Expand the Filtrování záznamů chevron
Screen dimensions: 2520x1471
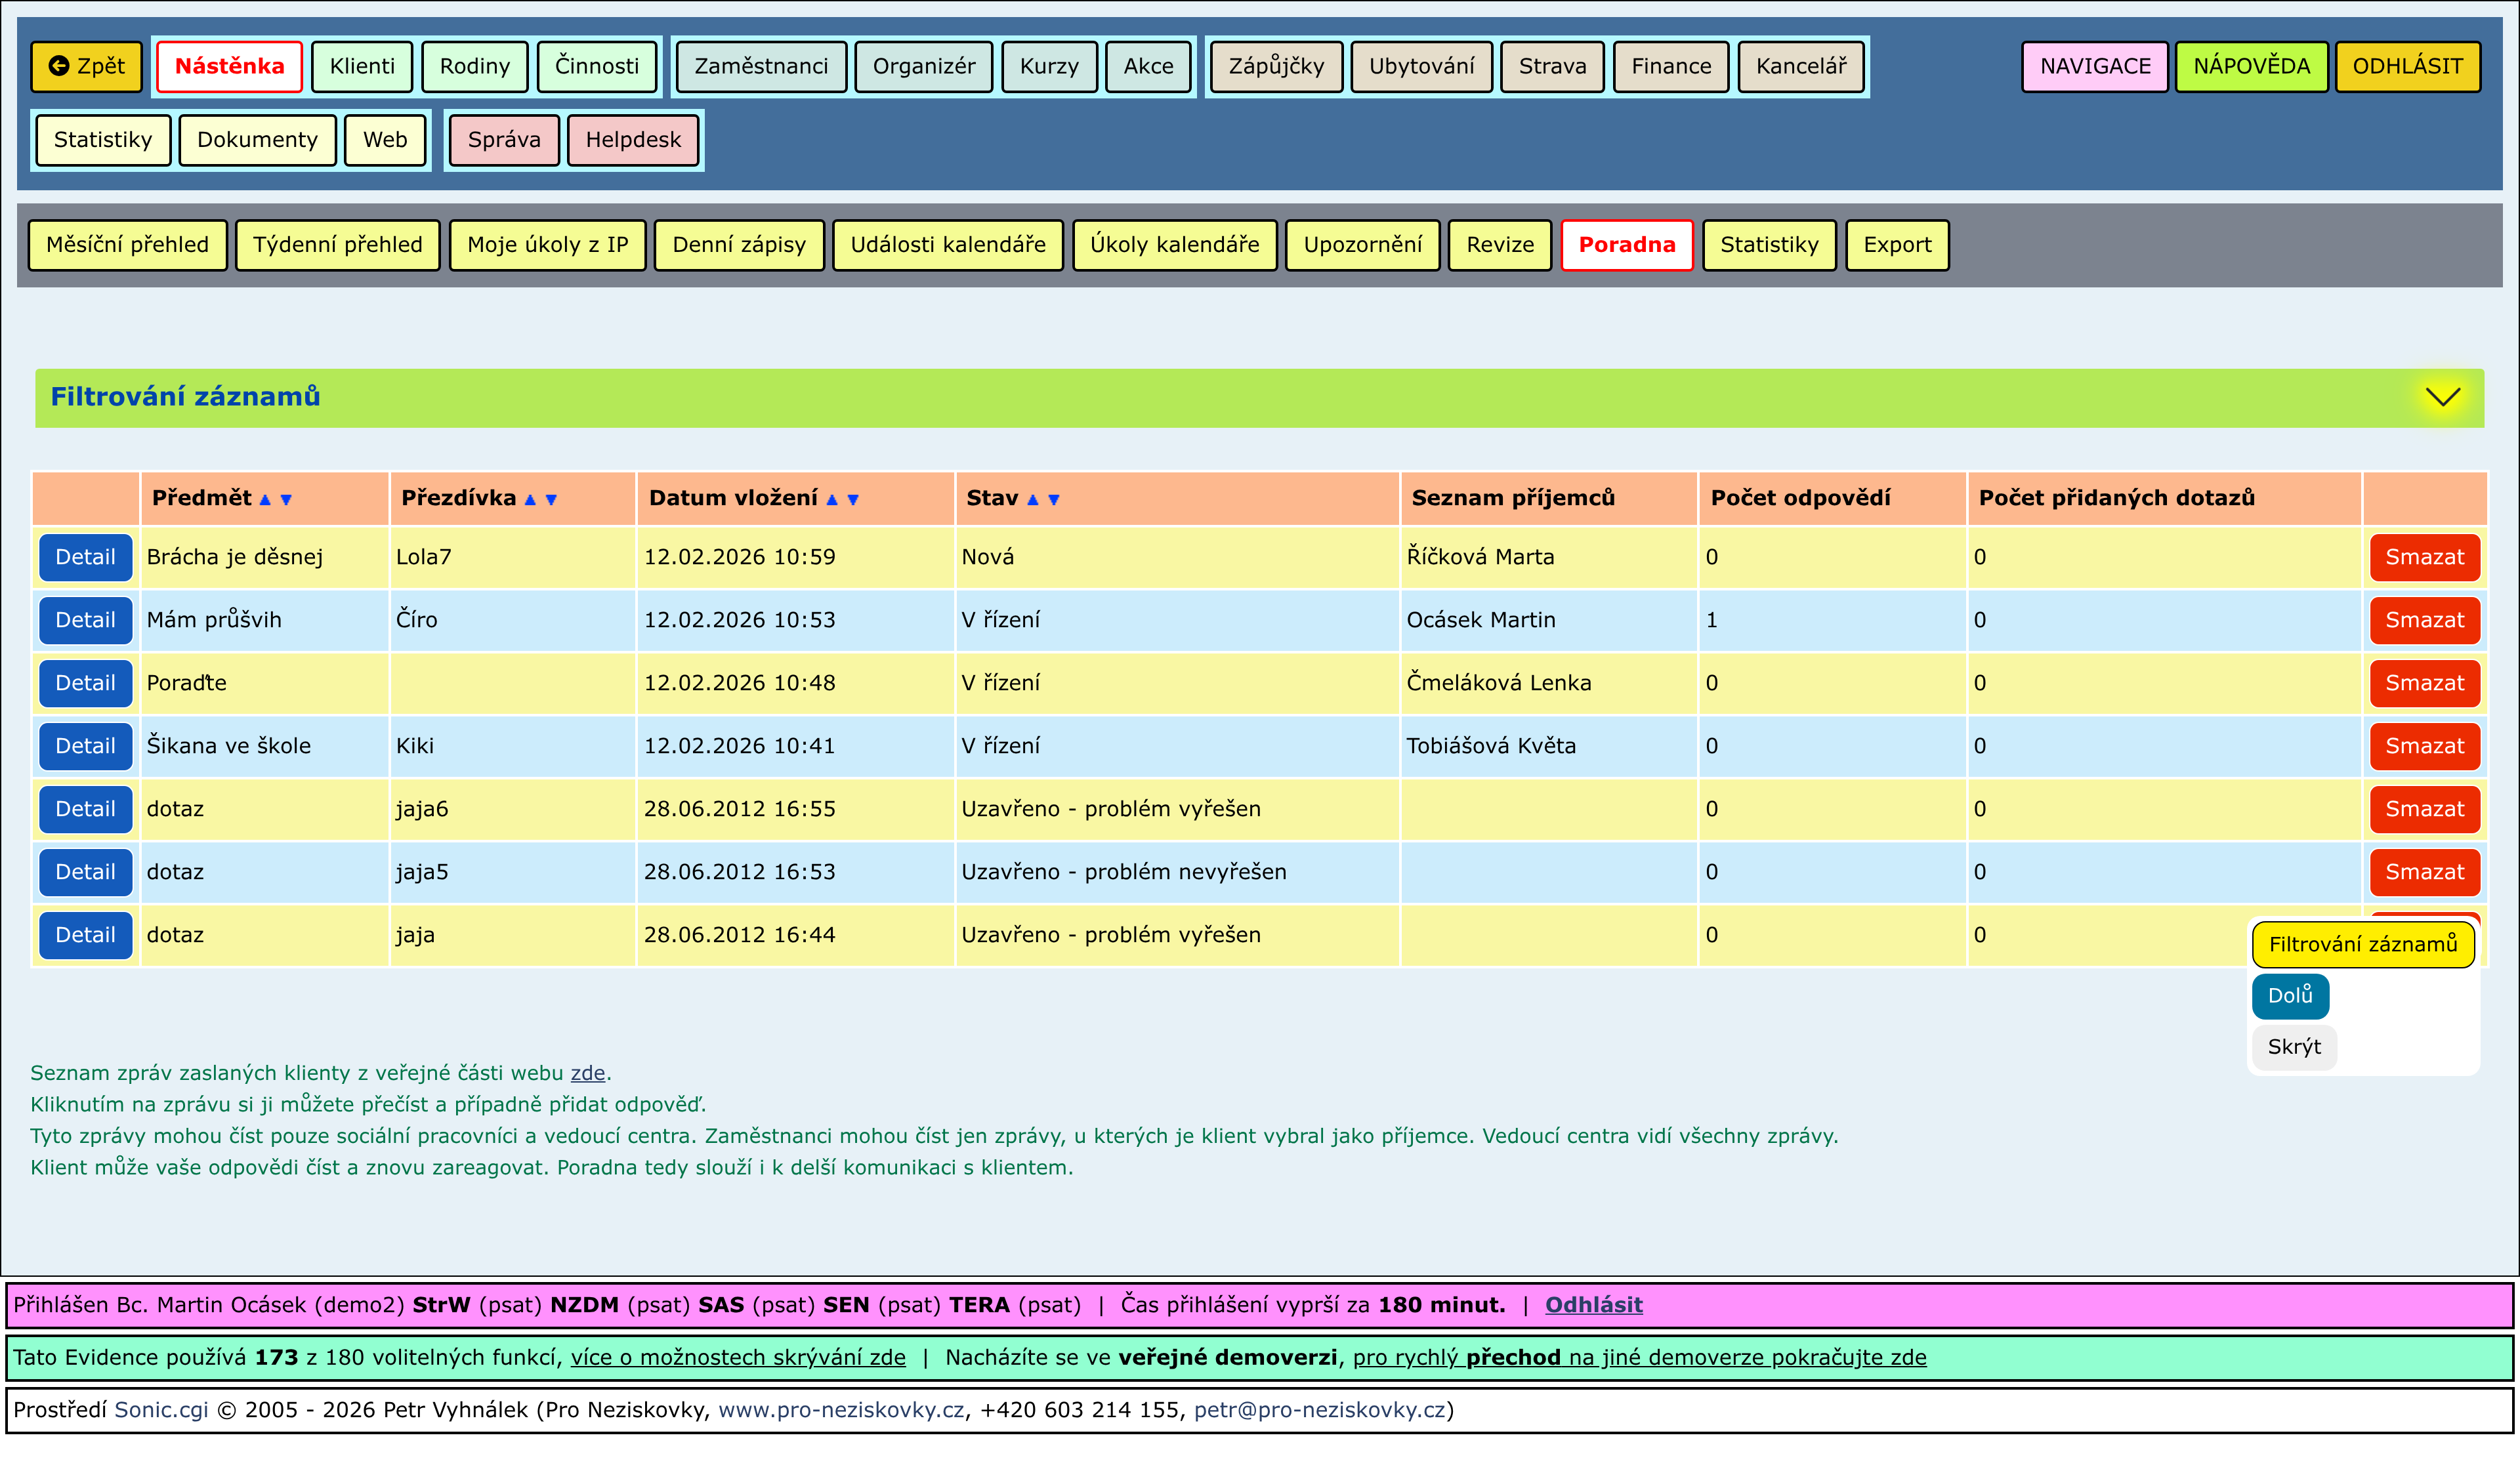tap(2442, 397)
